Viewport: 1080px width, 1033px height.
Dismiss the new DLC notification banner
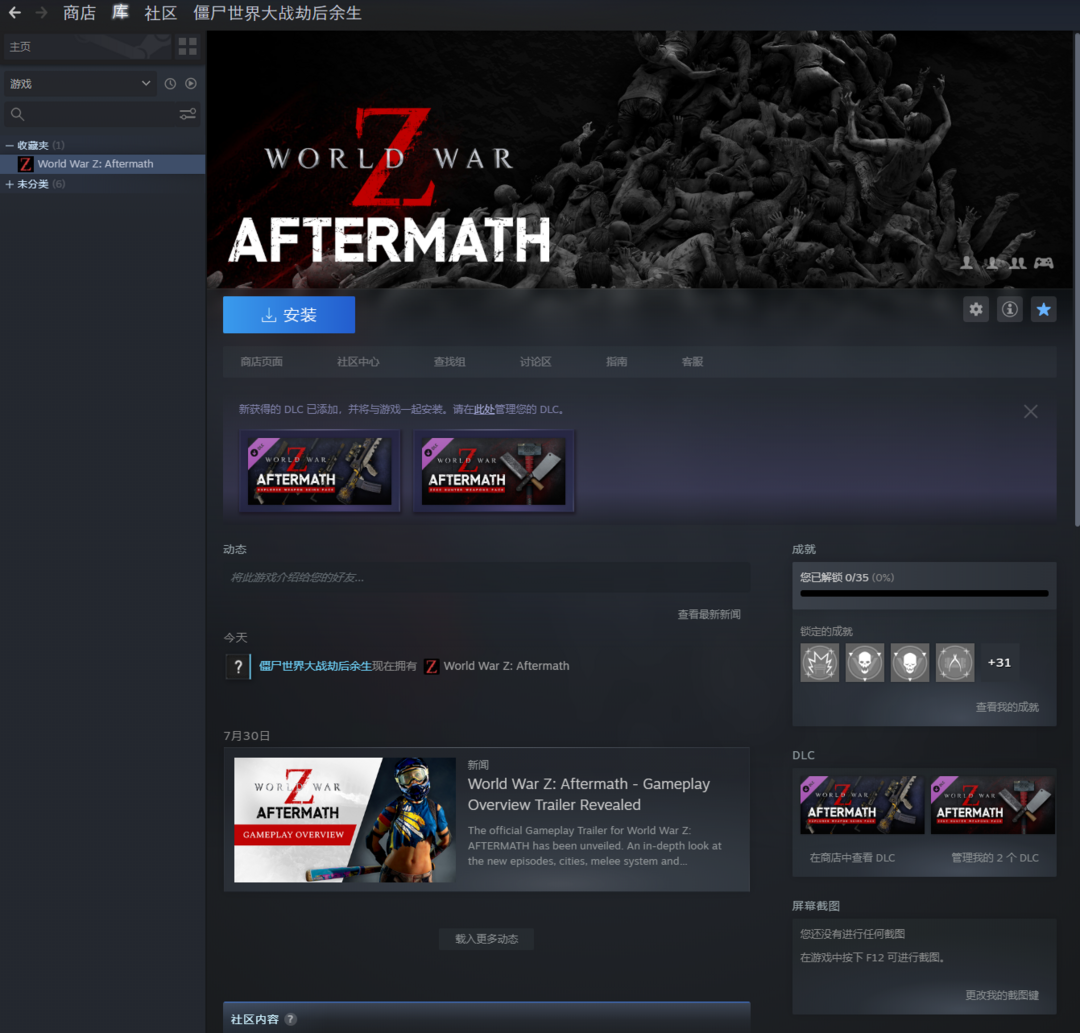[x=1030, y=411]
